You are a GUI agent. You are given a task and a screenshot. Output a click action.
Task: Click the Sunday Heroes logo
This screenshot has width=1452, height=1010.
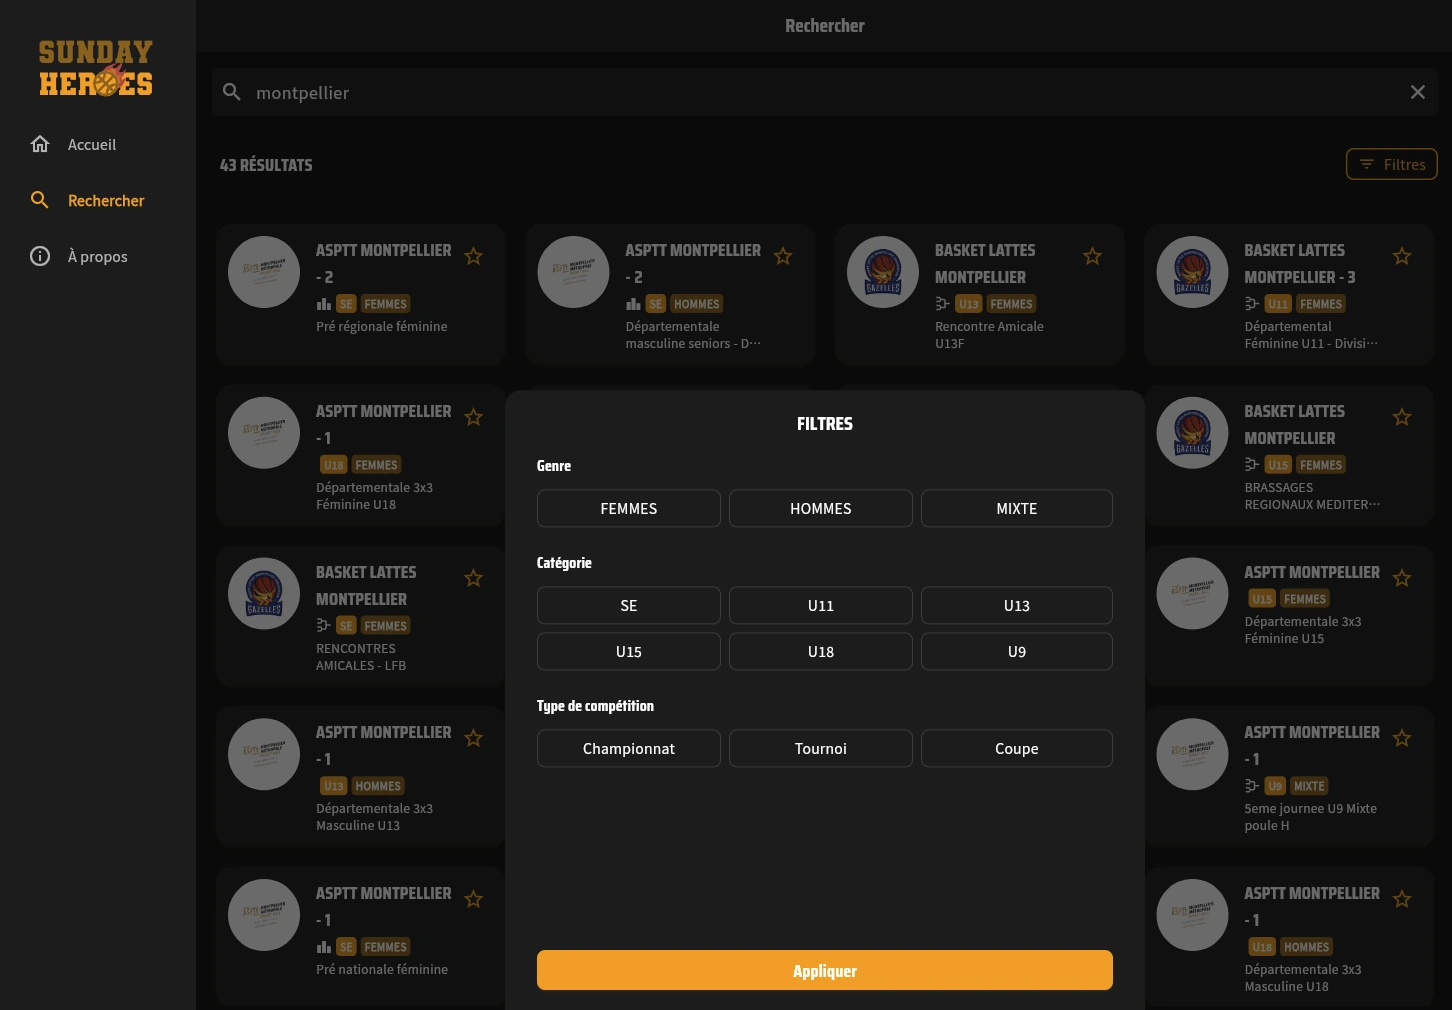point(96,68)
